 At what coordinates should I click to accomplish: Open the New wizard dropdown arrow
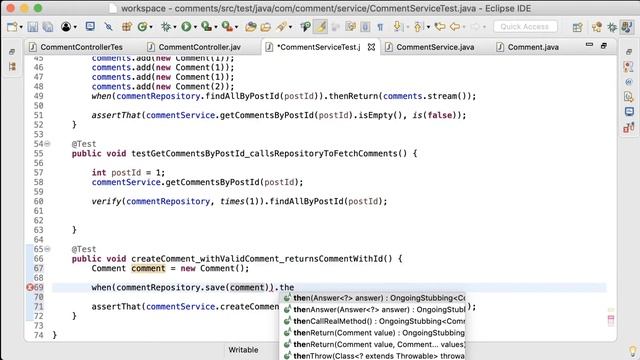click(x=20, y=27)
